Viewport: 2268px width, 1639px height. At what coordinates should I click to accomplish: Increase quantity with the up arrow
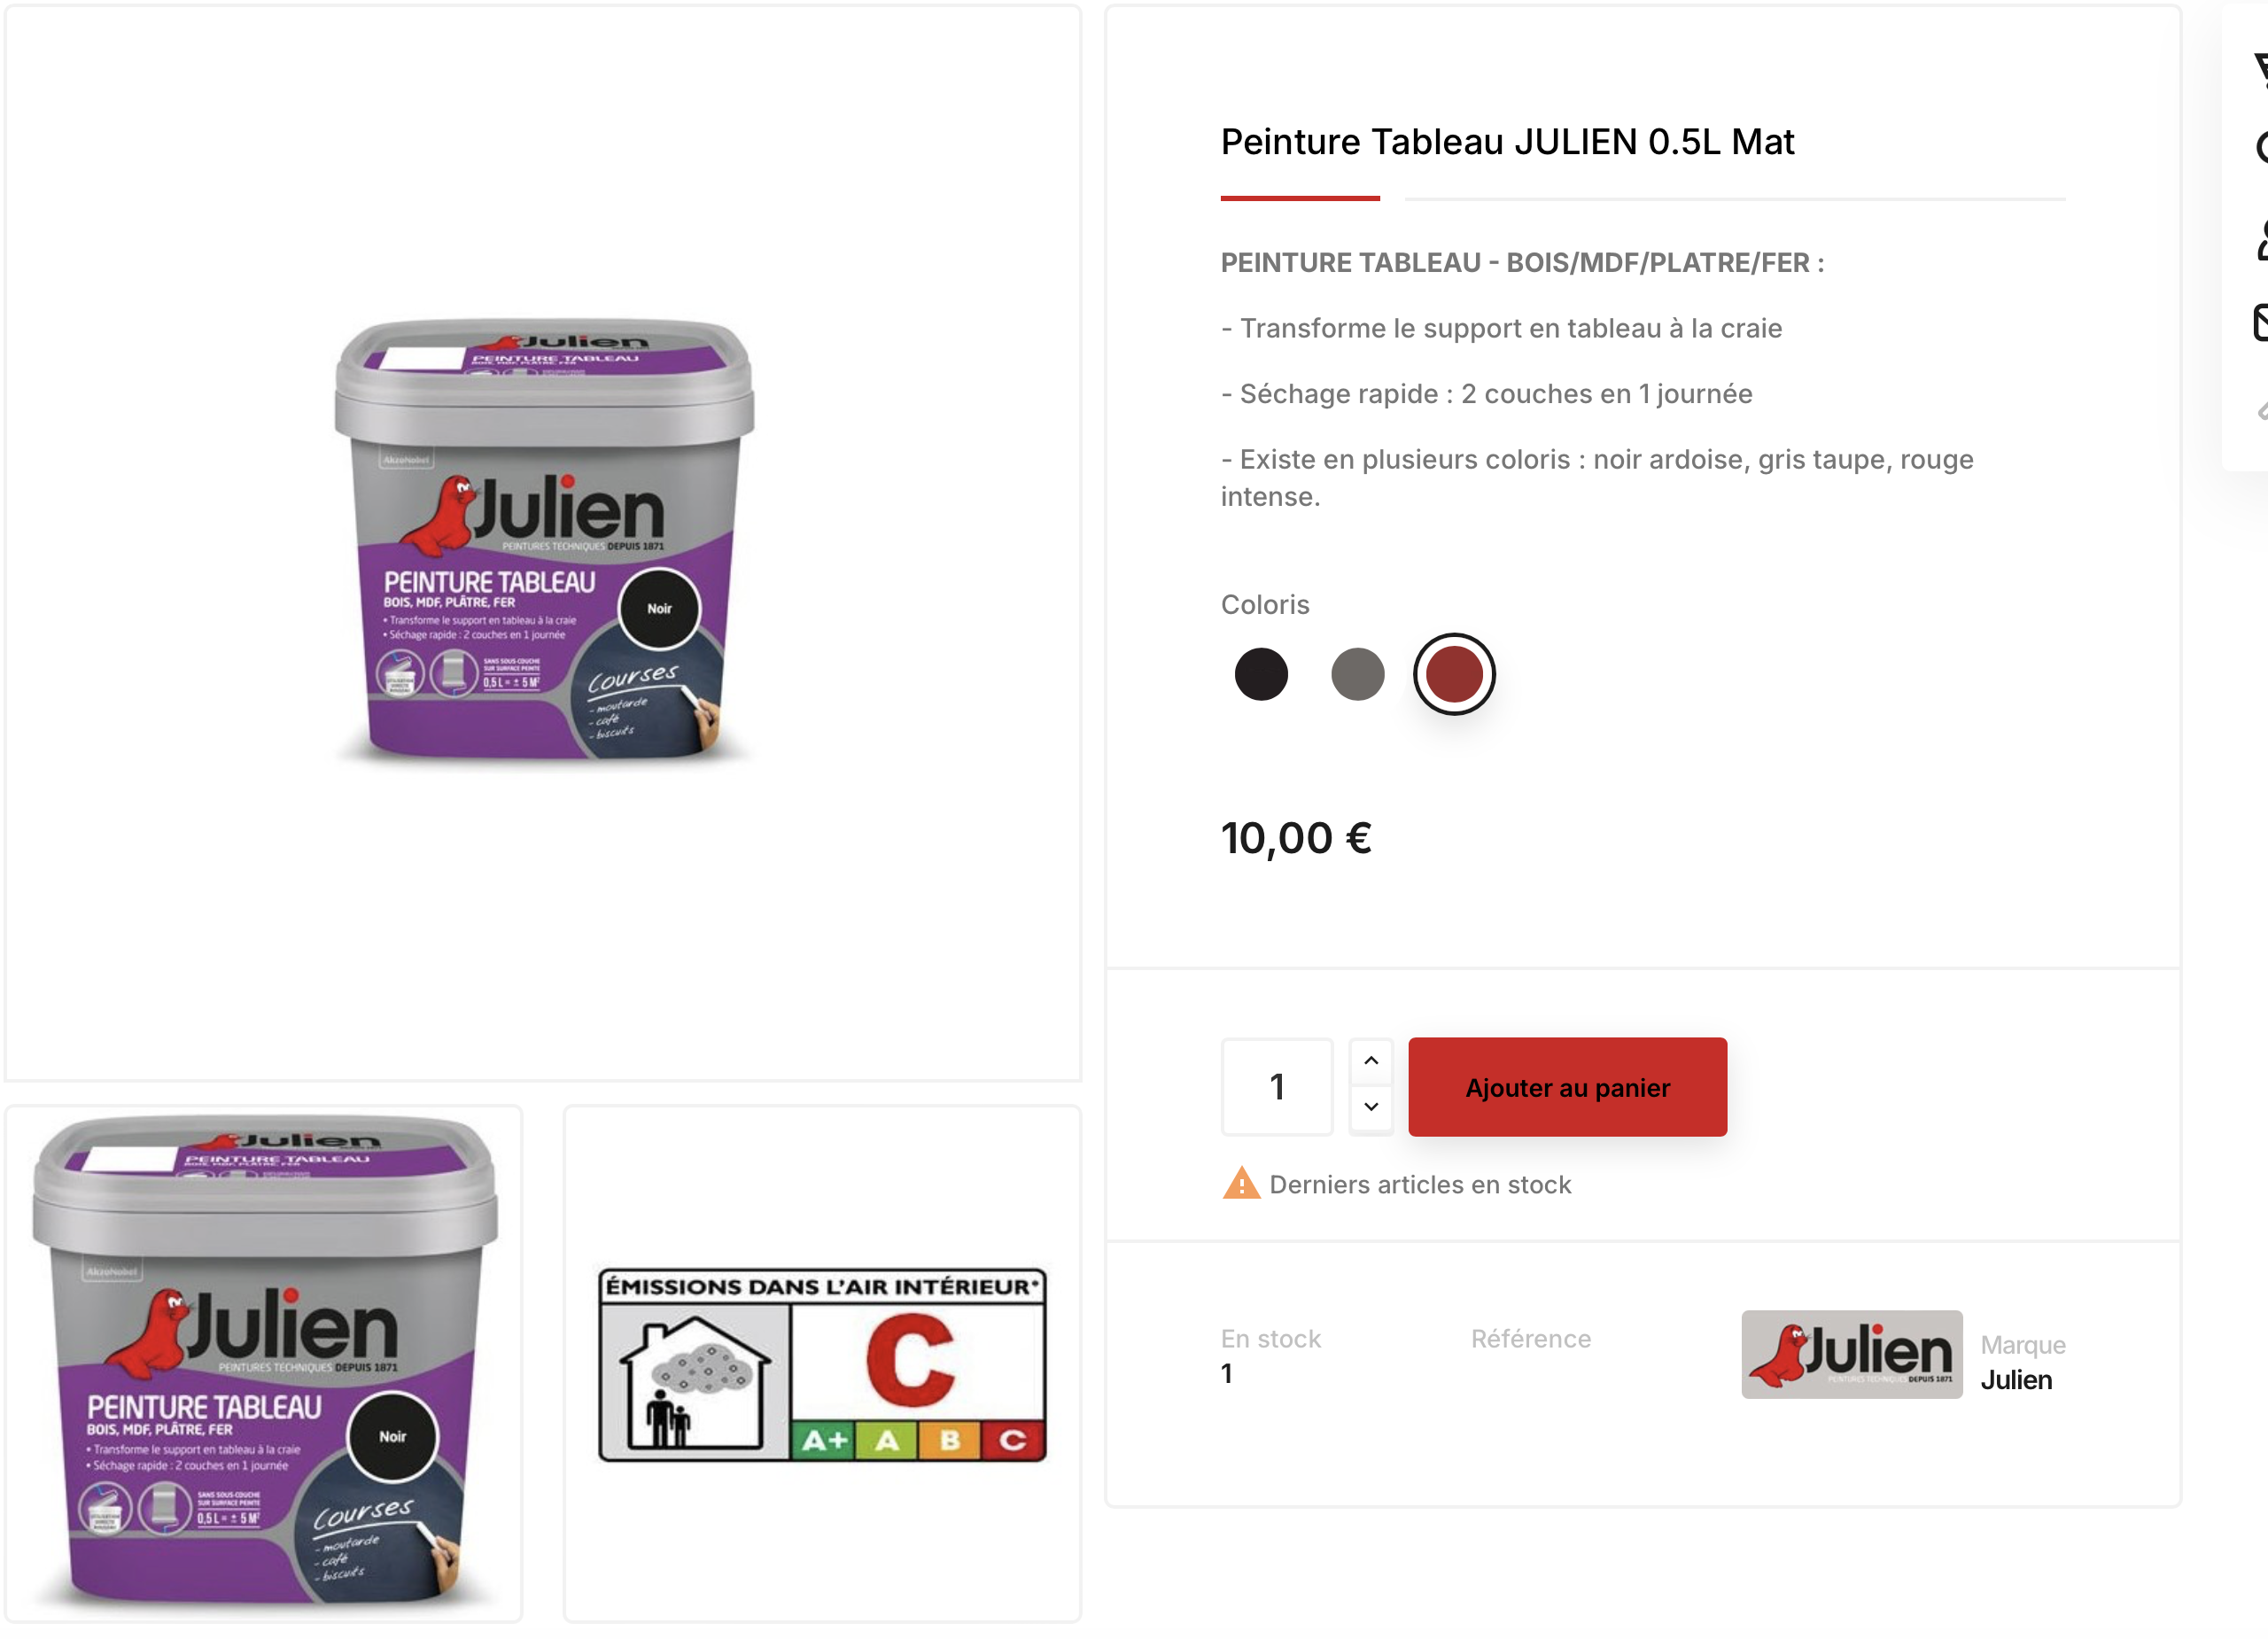coord(1371,1060)
